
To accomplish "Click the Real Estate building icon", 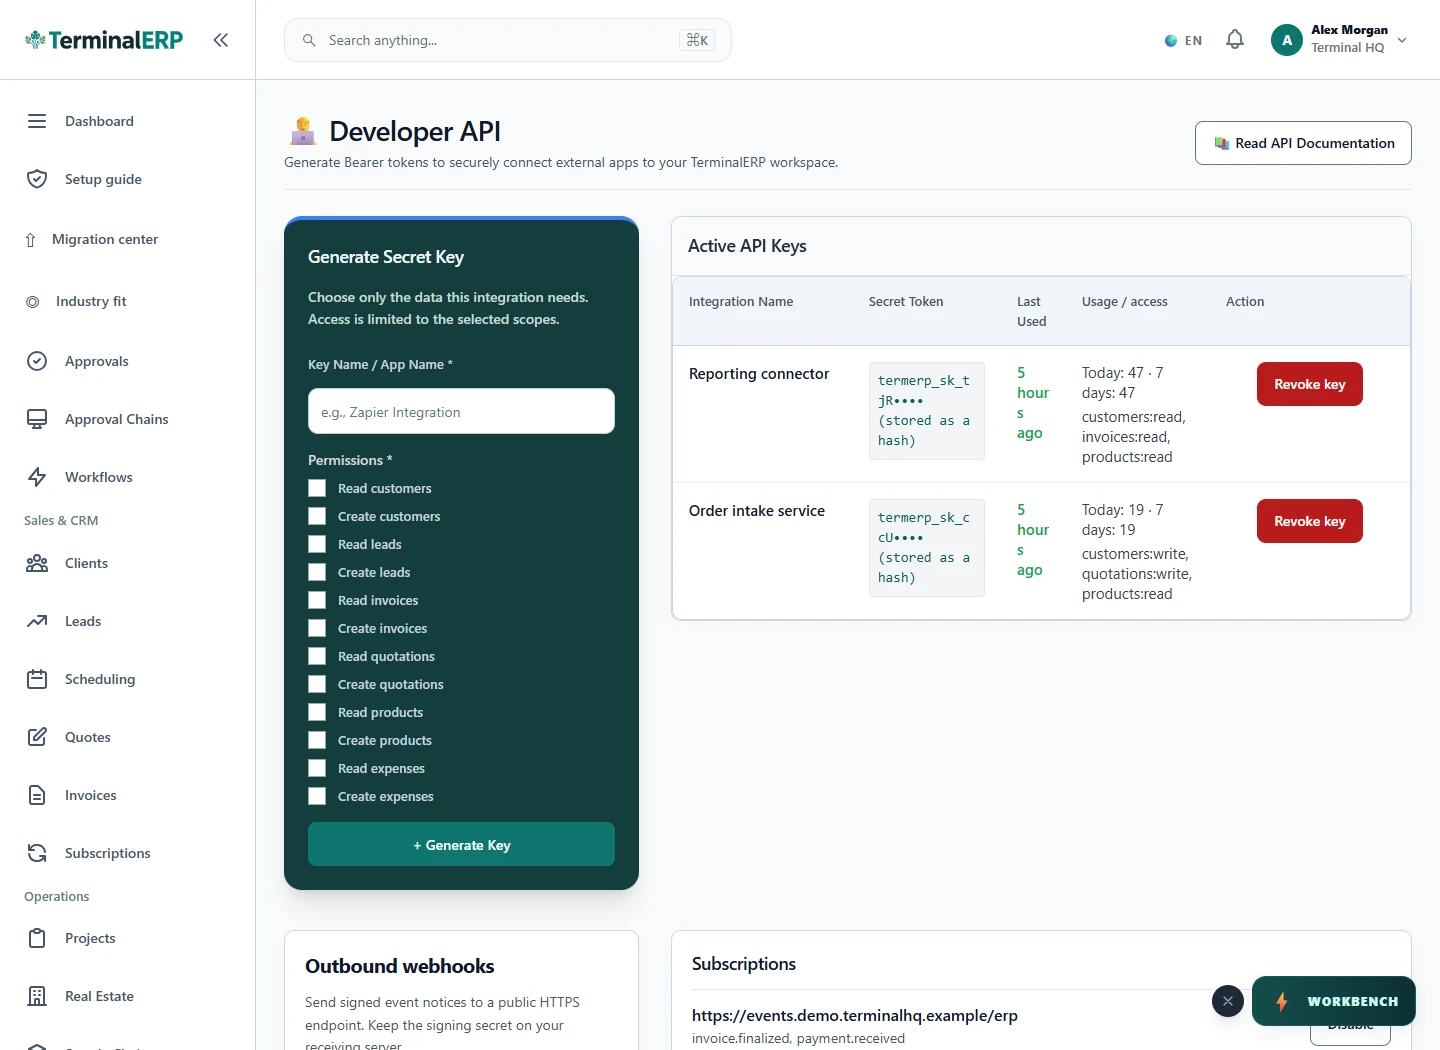I will click(x=37, y=996).
